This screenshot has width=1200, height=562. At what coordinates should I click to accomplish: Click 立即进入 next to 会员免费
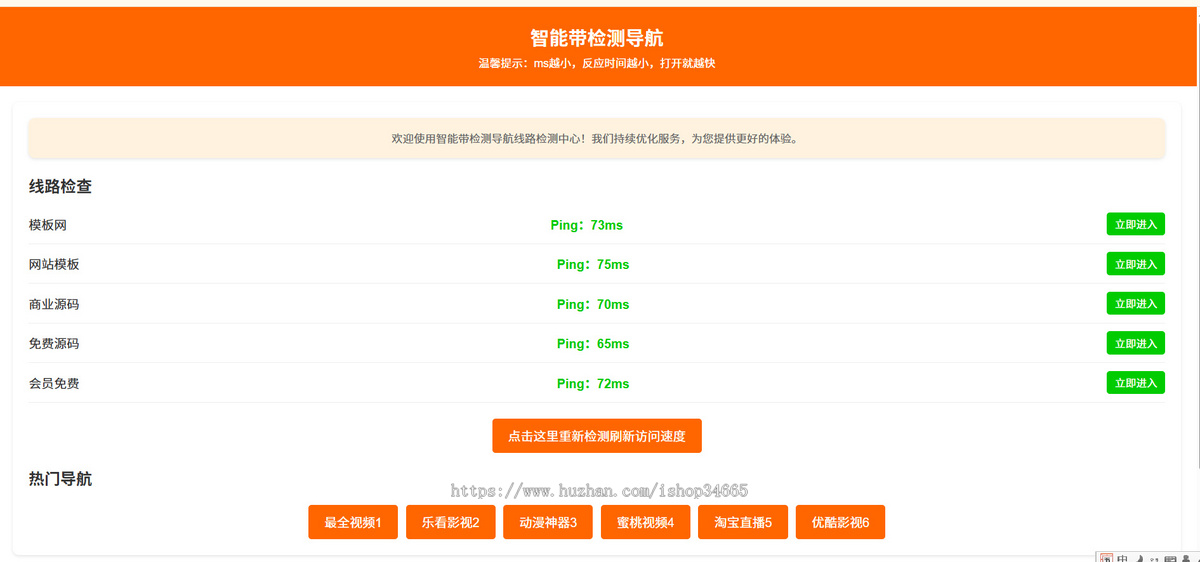(1135, 382)
